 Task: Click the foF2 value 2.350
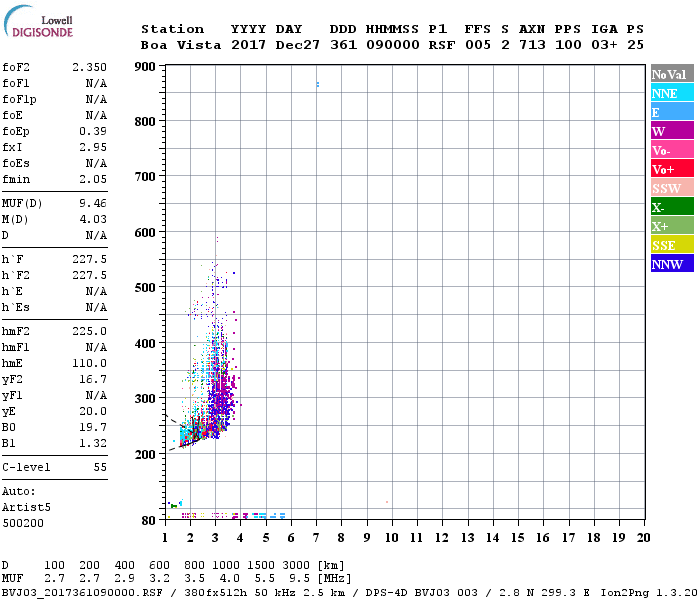90,67
